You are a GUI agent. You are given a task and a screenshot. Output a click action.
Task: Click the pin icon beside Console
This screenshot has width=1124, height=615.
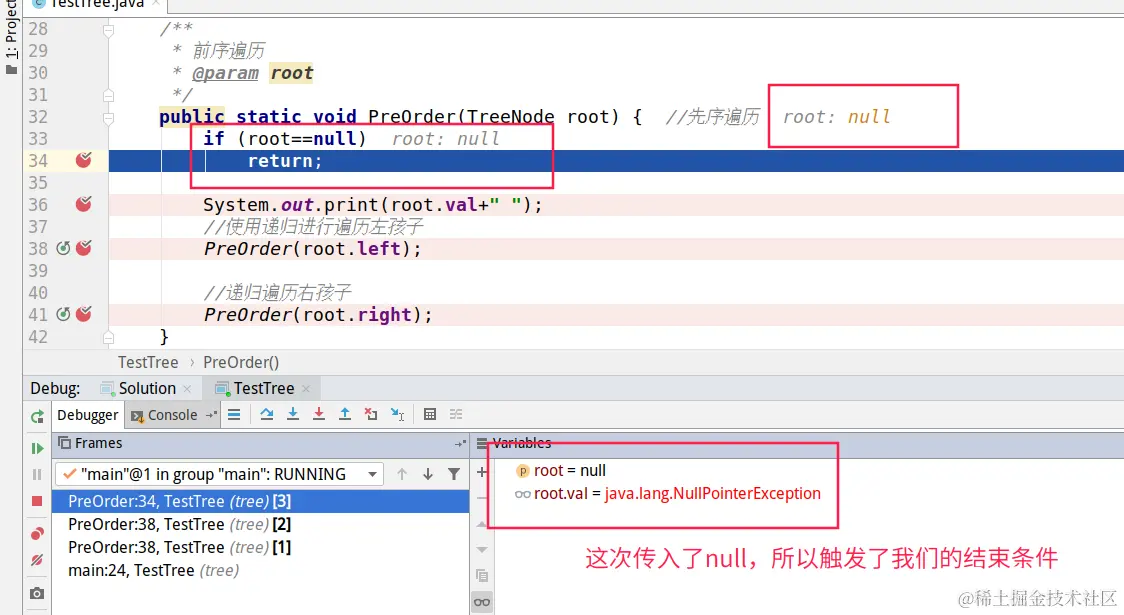pos(211,415)
